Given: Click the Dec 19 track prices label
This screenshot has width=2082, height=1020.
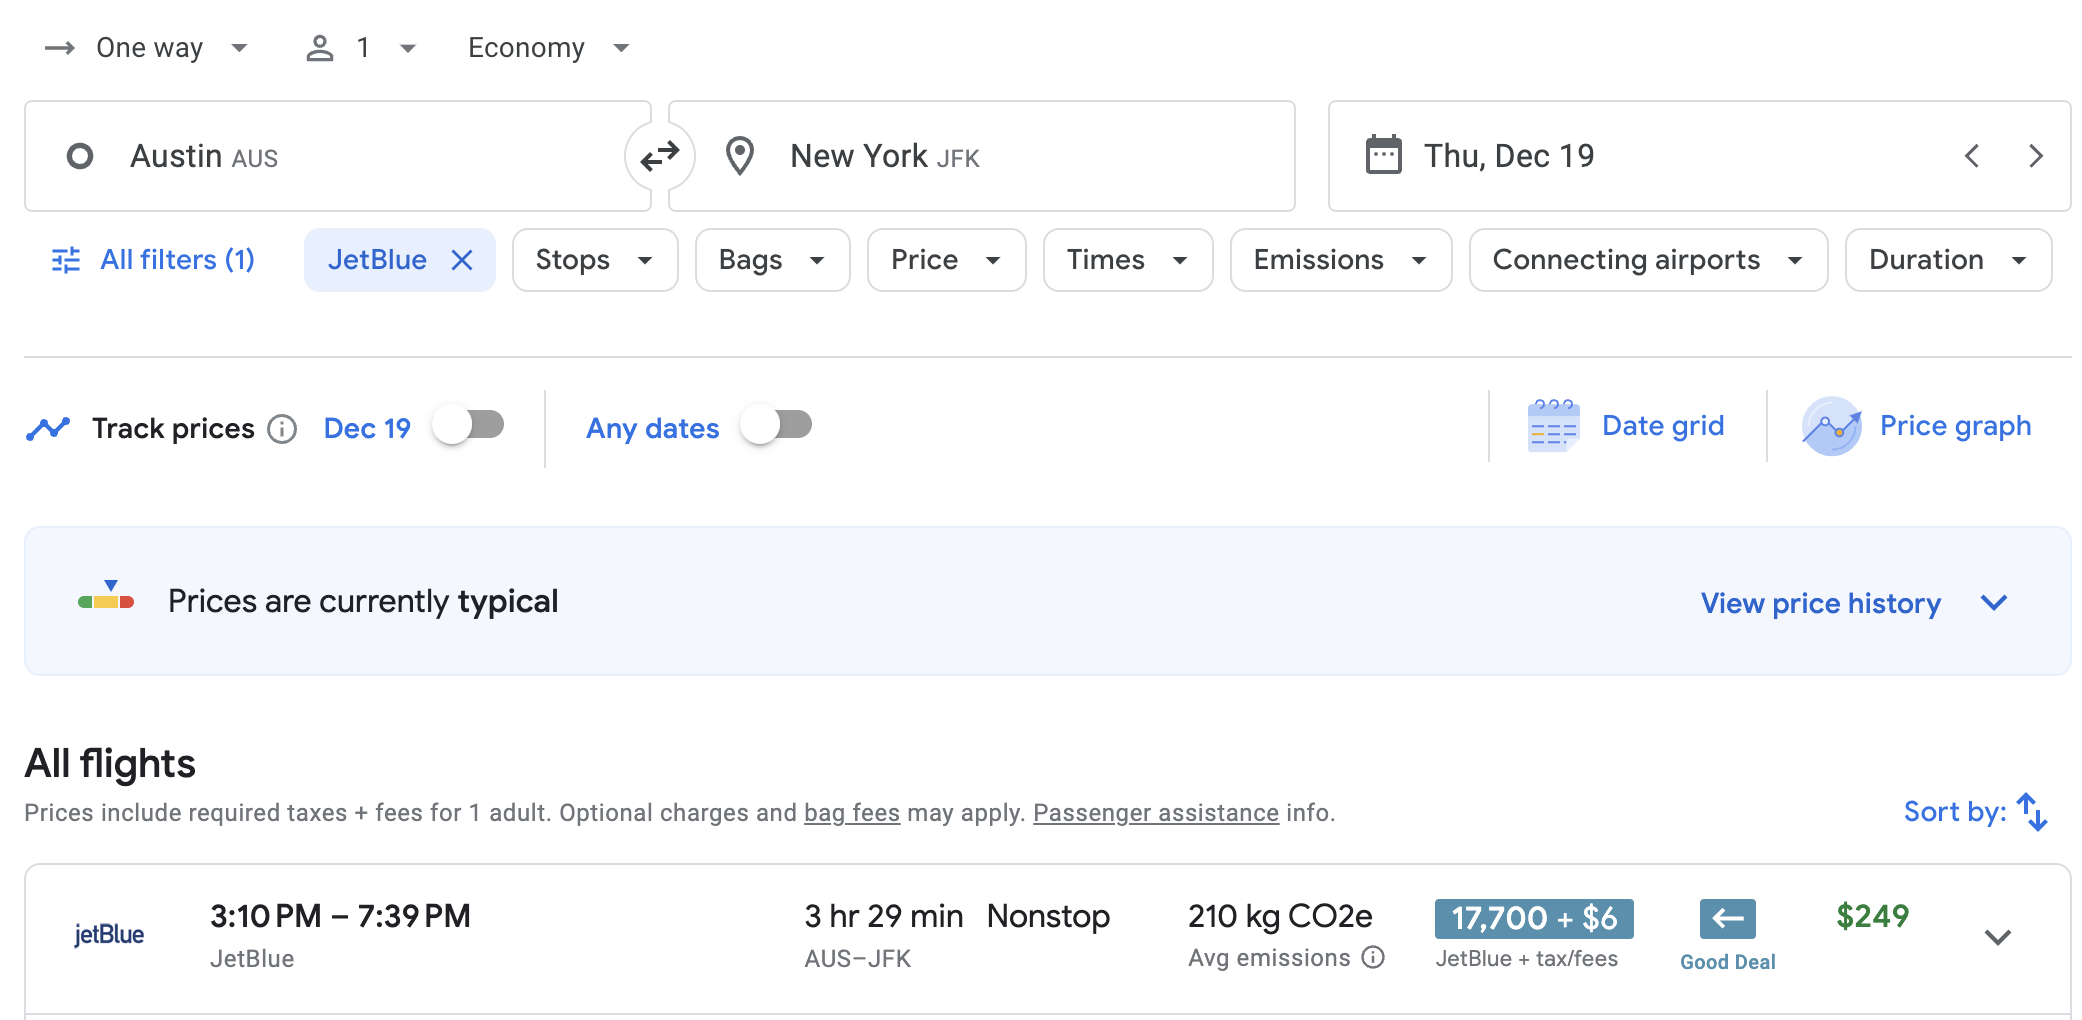Looking at the screenshot, I should click(367, 429).
